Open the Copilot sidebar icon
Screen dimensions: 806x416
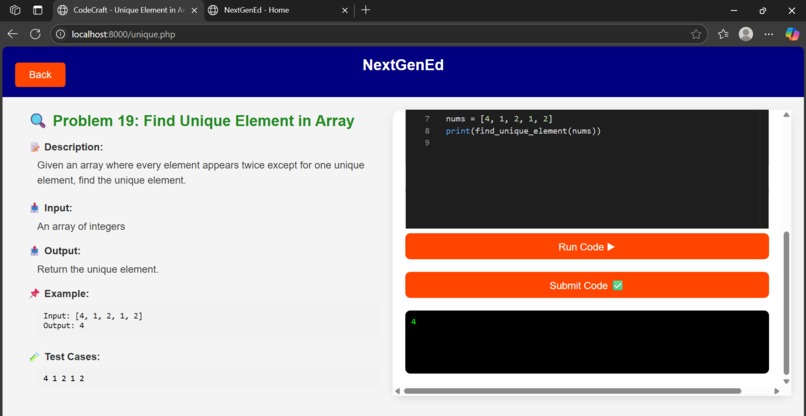coord(792,34)
